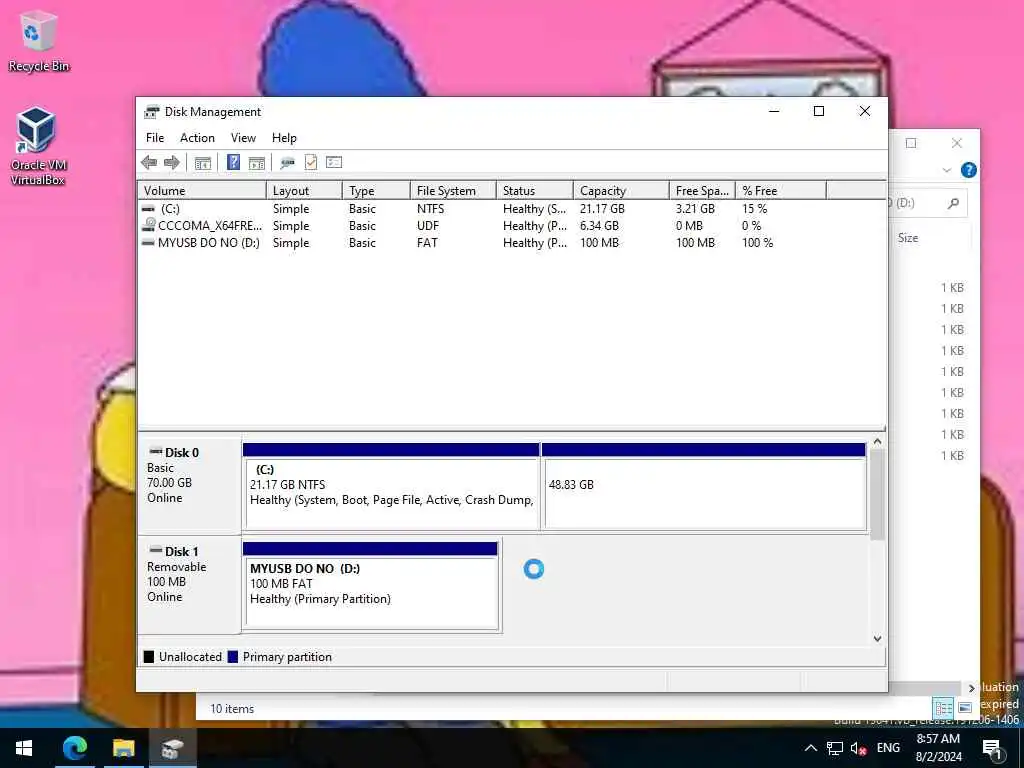The width and height of the screenshot is (1024, 768).
Task: Open File Explorer from the taskbar
Action: point(123,748)
